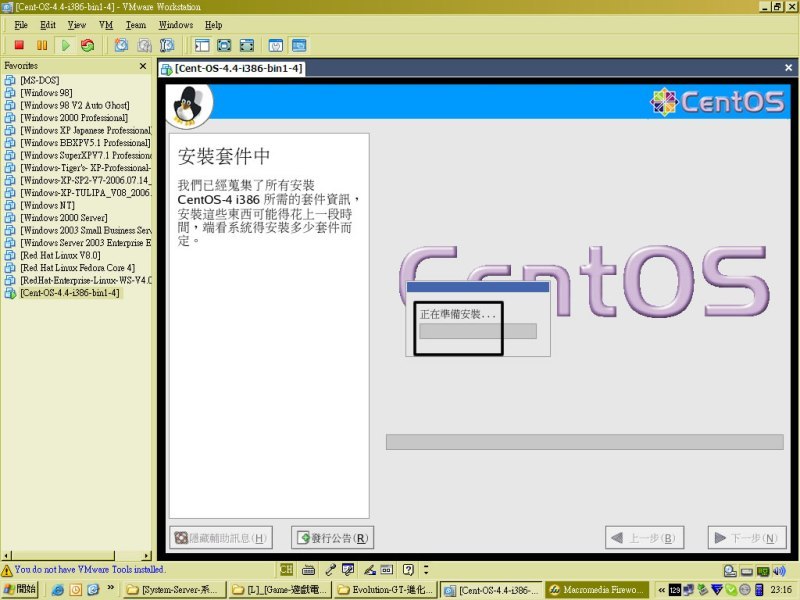Click the 隱藏輔助訊息 (H) button
Screen dimensions: 800x600
coord(221,538)
